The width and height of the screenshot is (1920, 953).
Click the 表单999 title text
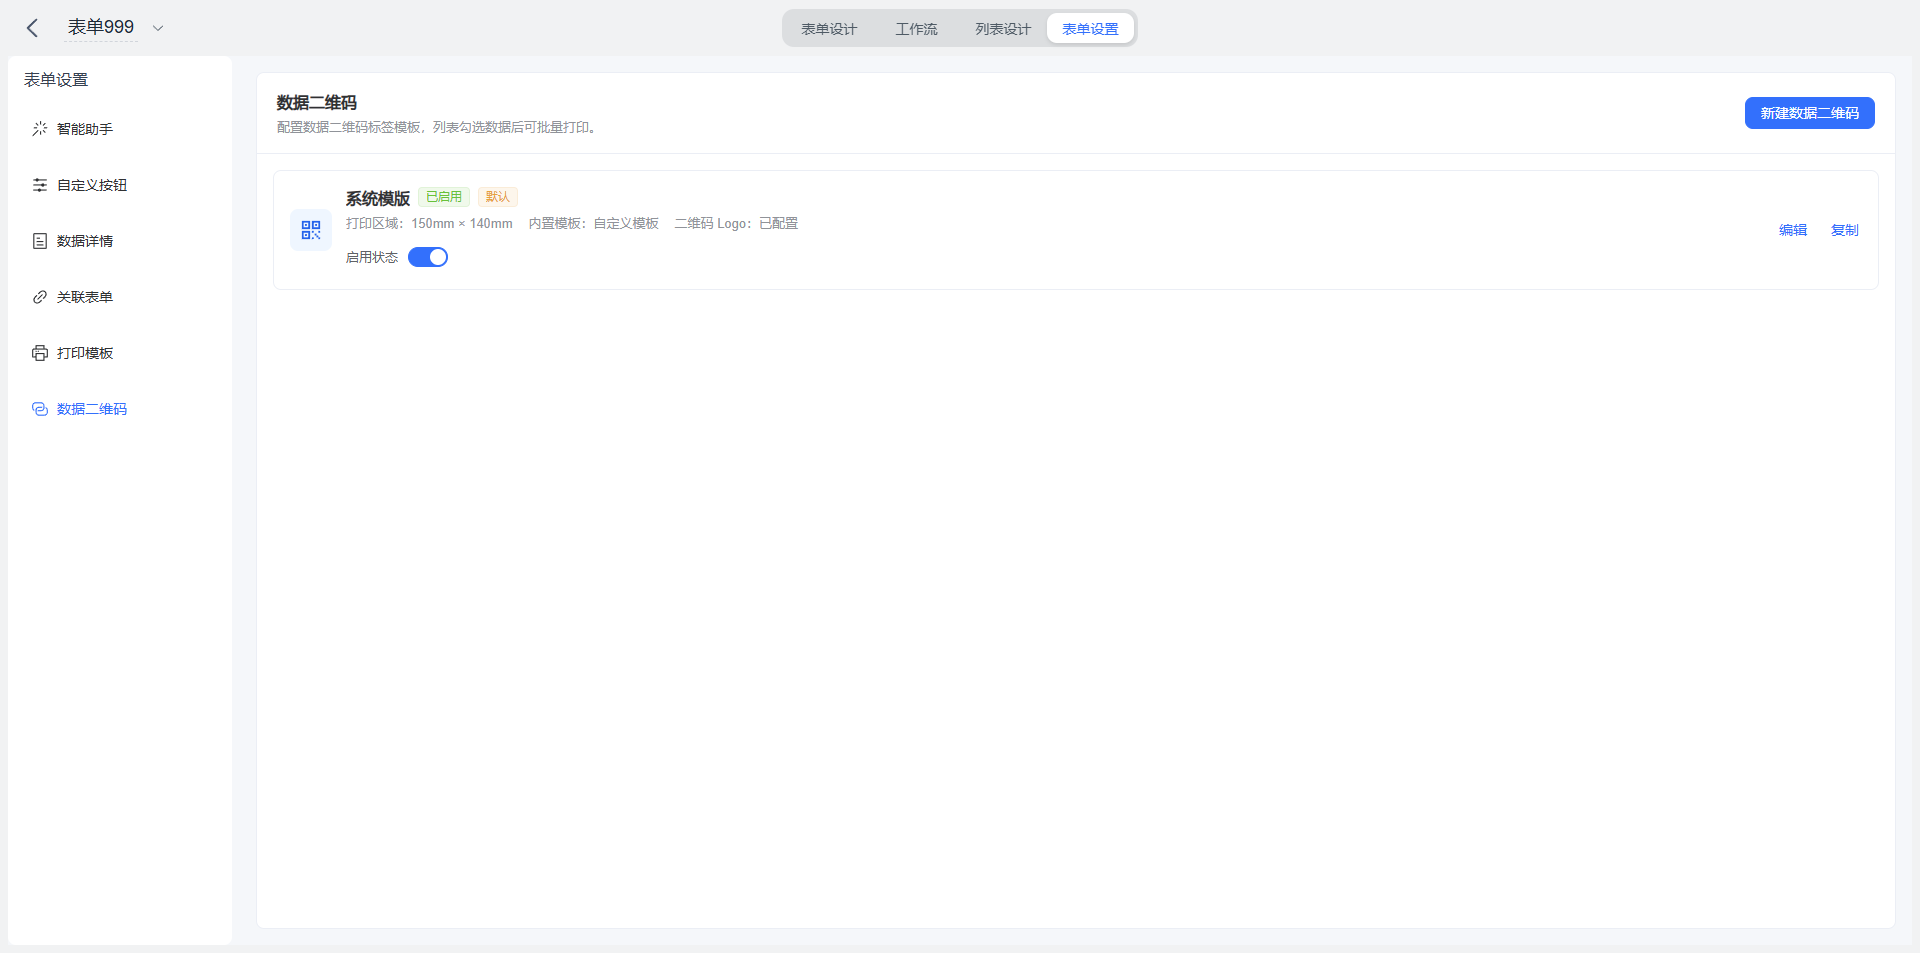coord(101,27)
